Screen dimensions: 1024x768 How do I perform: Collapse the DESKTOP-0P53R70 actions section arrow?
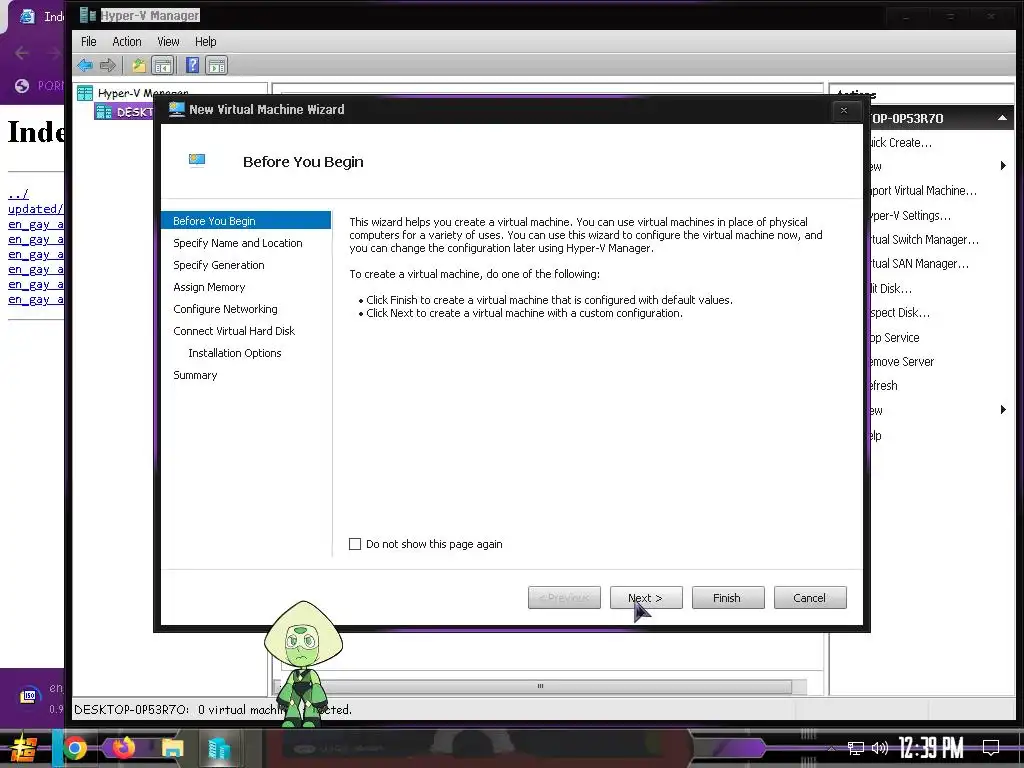coord(1002,118)
